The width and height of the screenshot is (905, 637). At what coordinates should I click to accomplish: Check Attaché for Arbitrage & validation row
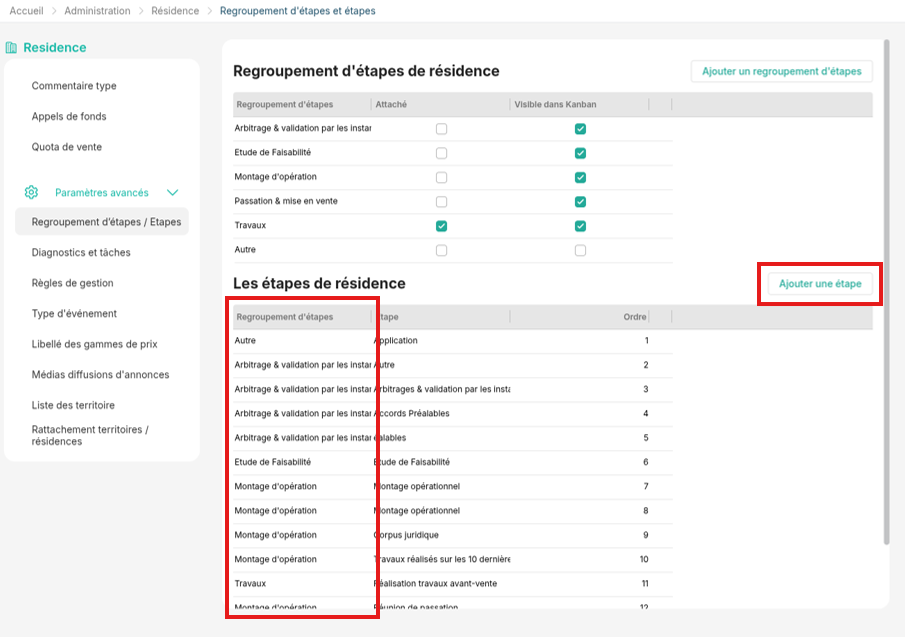click(442, 129)
